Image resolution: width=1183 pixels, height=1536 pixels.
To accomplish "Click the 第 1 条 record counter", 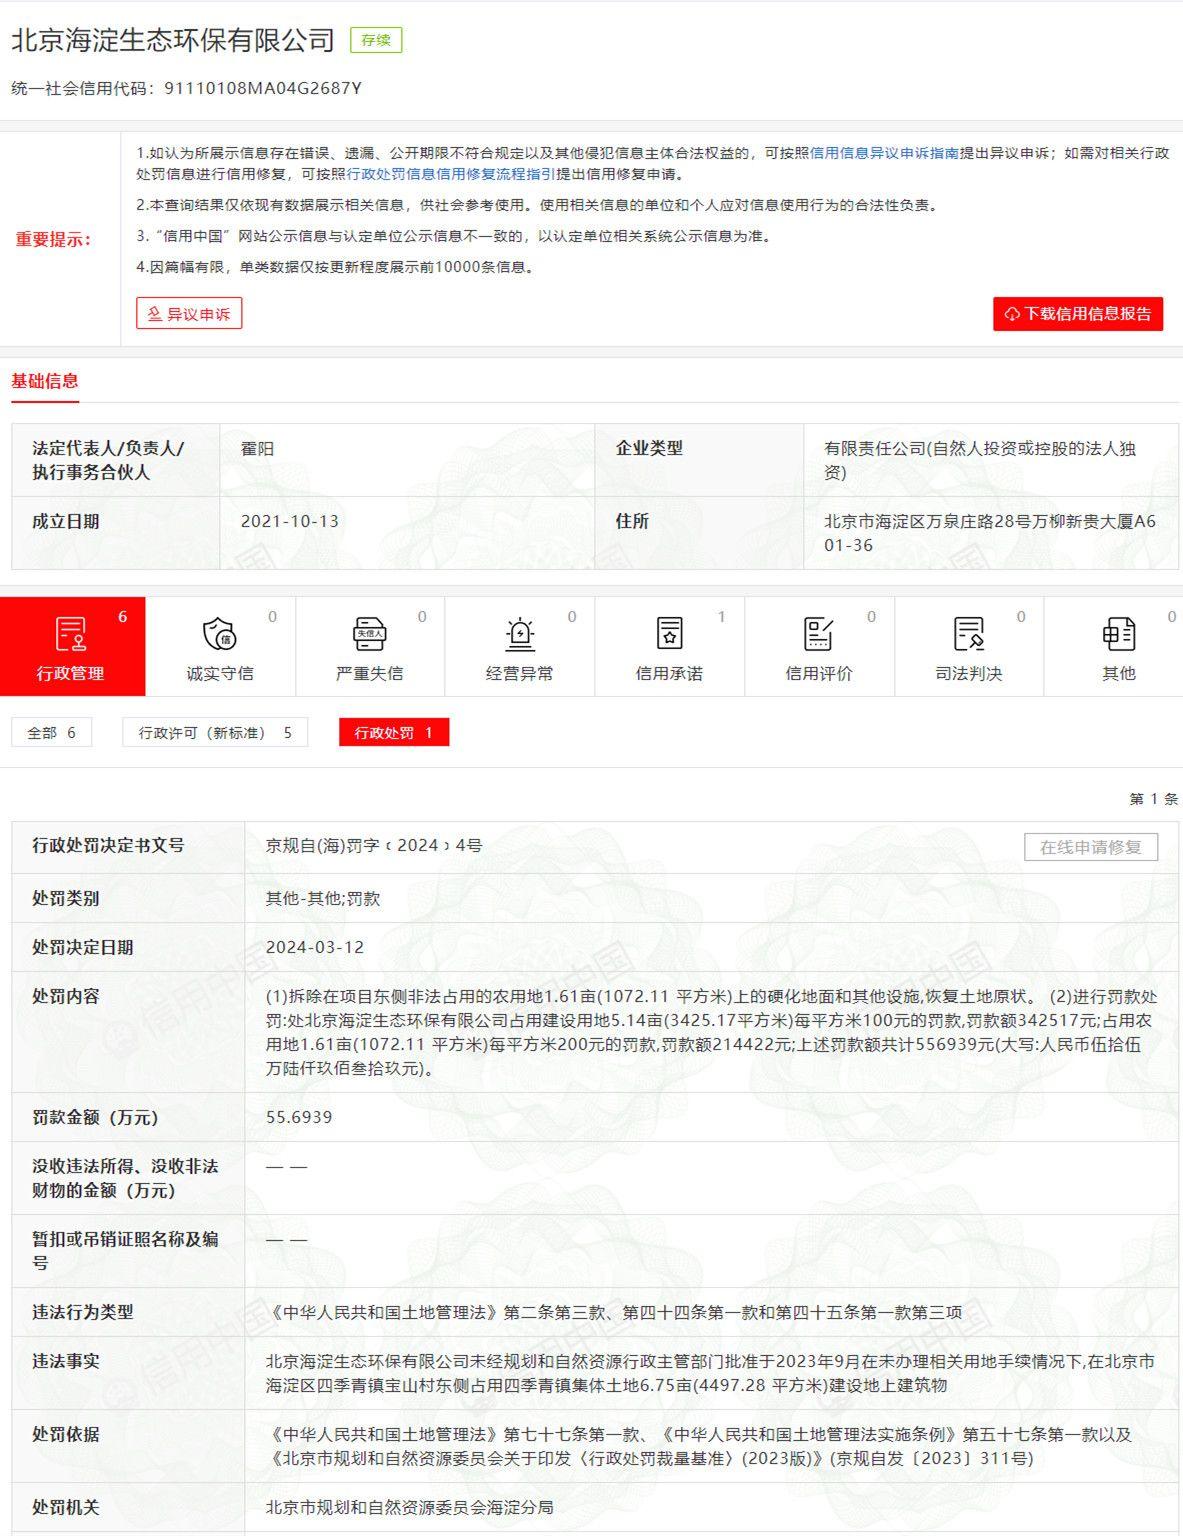I will point(1154,799).
